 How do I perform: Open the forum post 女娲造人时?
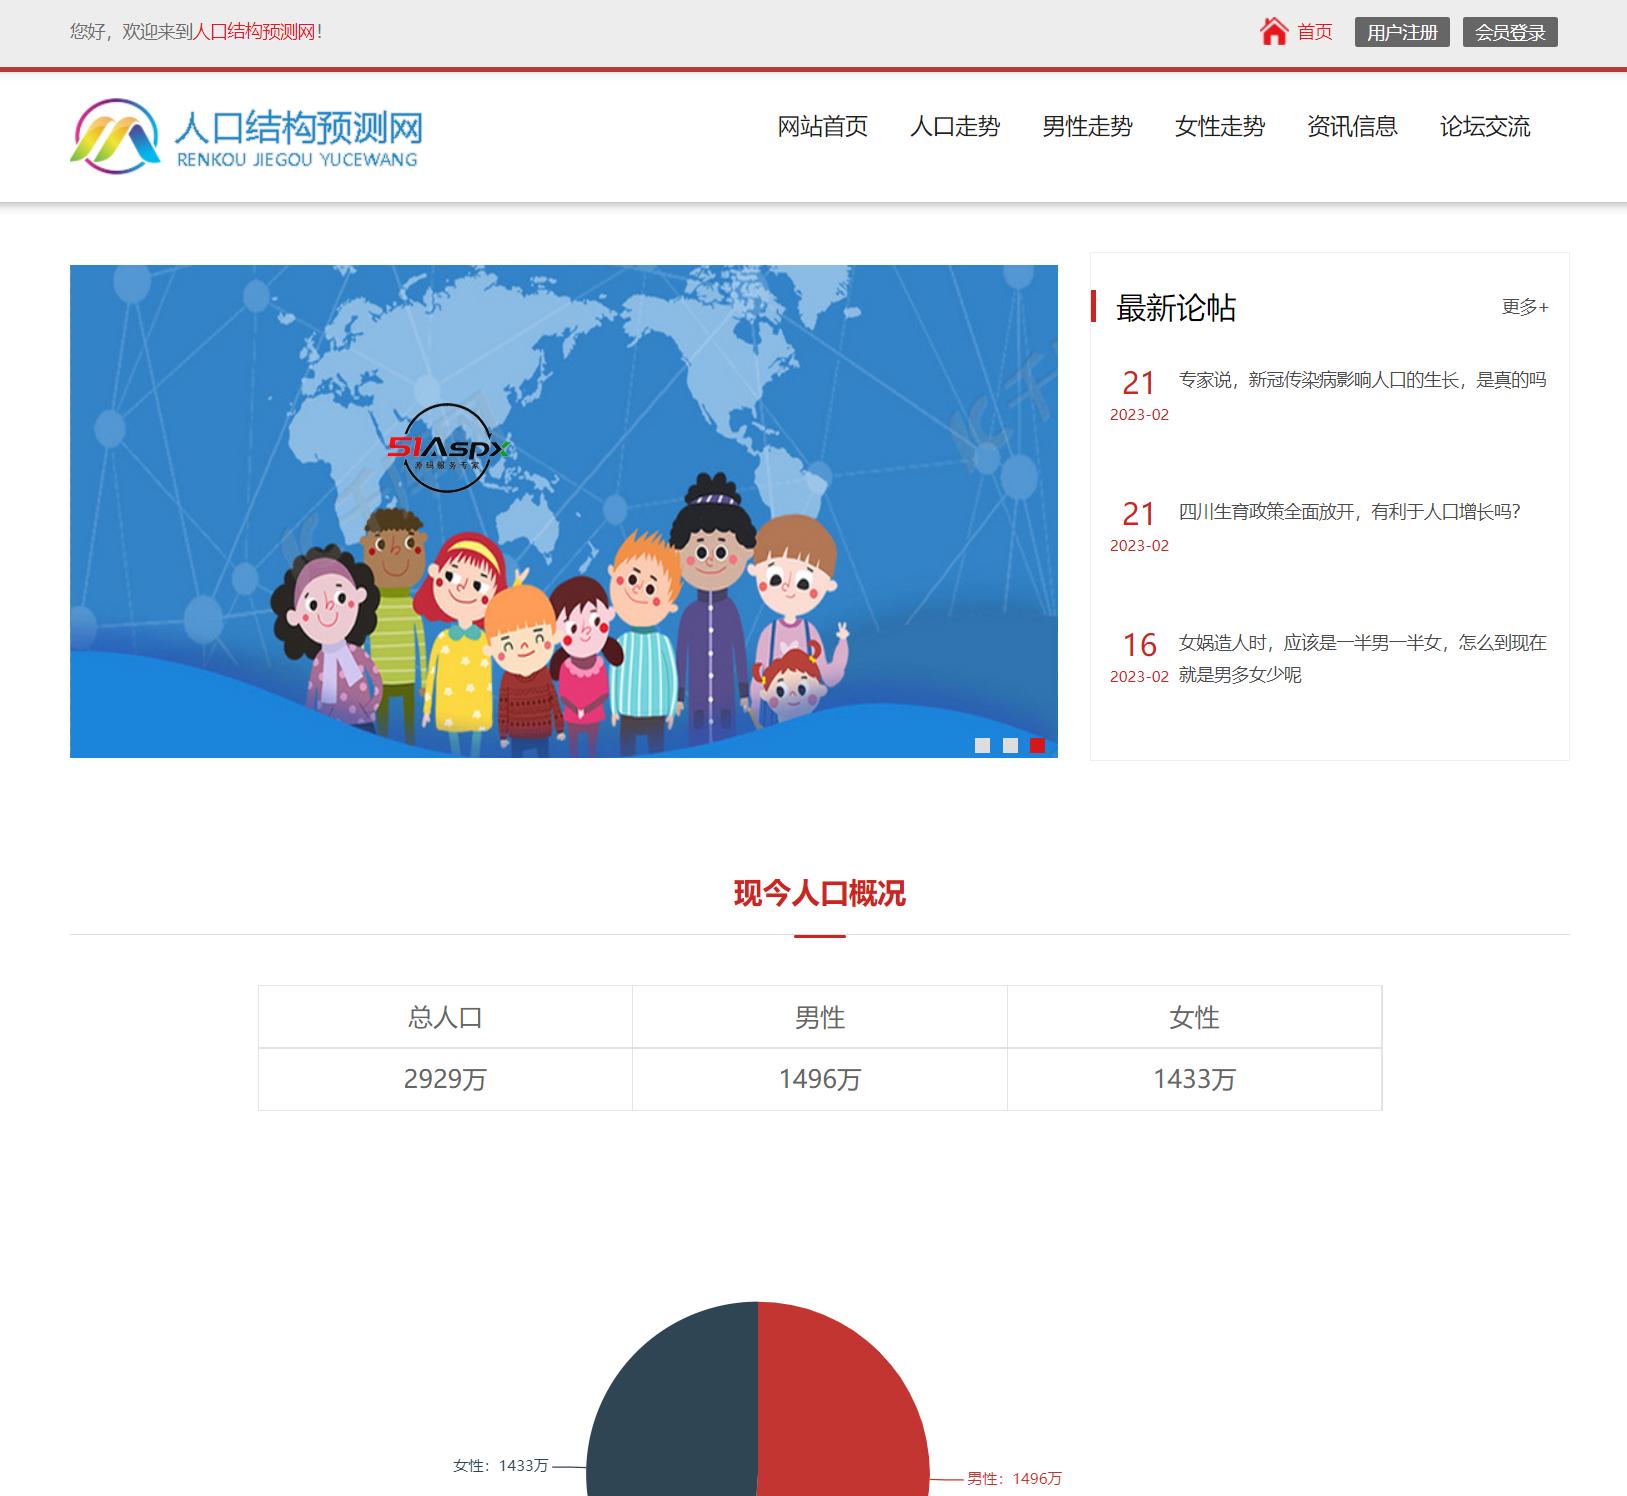[x=1362, y=658]
